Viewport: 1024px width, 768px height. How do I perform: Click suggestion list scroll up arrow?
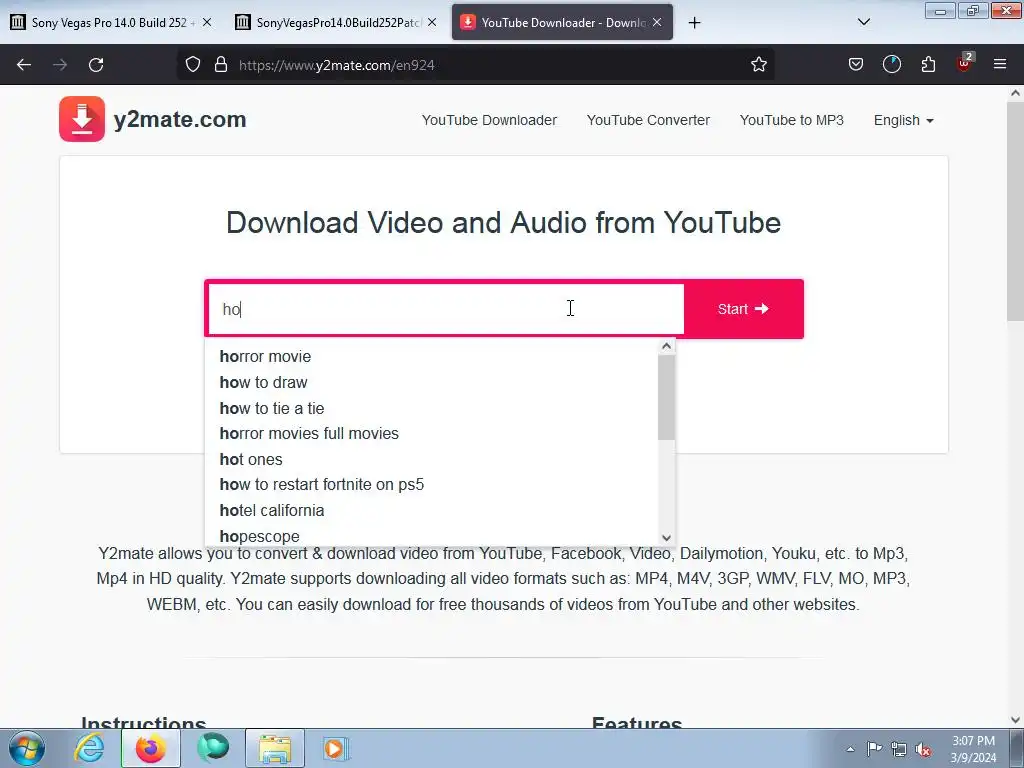[666, 346]
